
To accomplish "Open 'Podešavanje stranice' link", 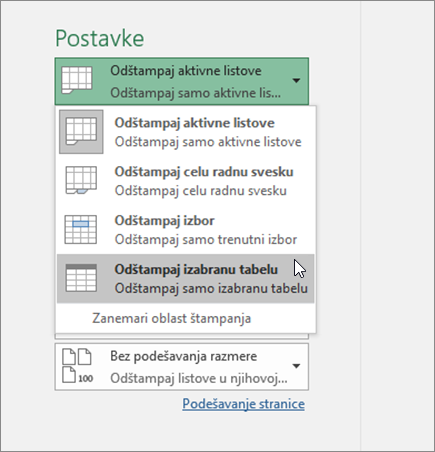I will pyautogui.click(x=243, y=404).
